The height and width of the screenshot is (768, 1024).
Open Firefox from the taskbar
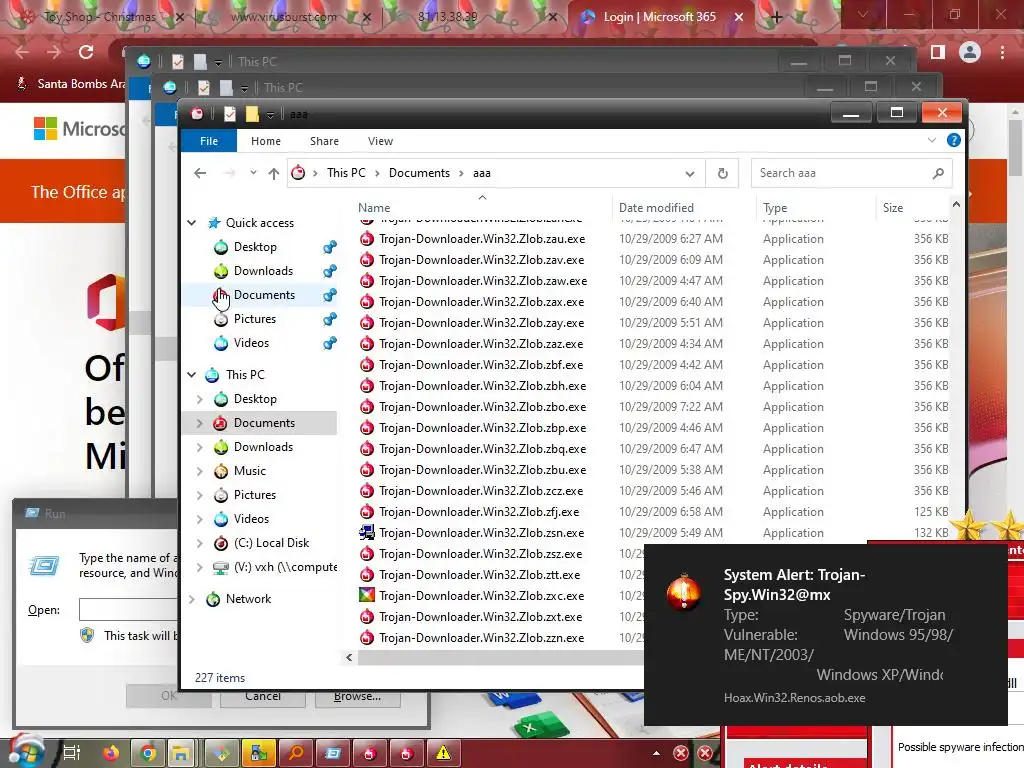(x=112, y=753)
